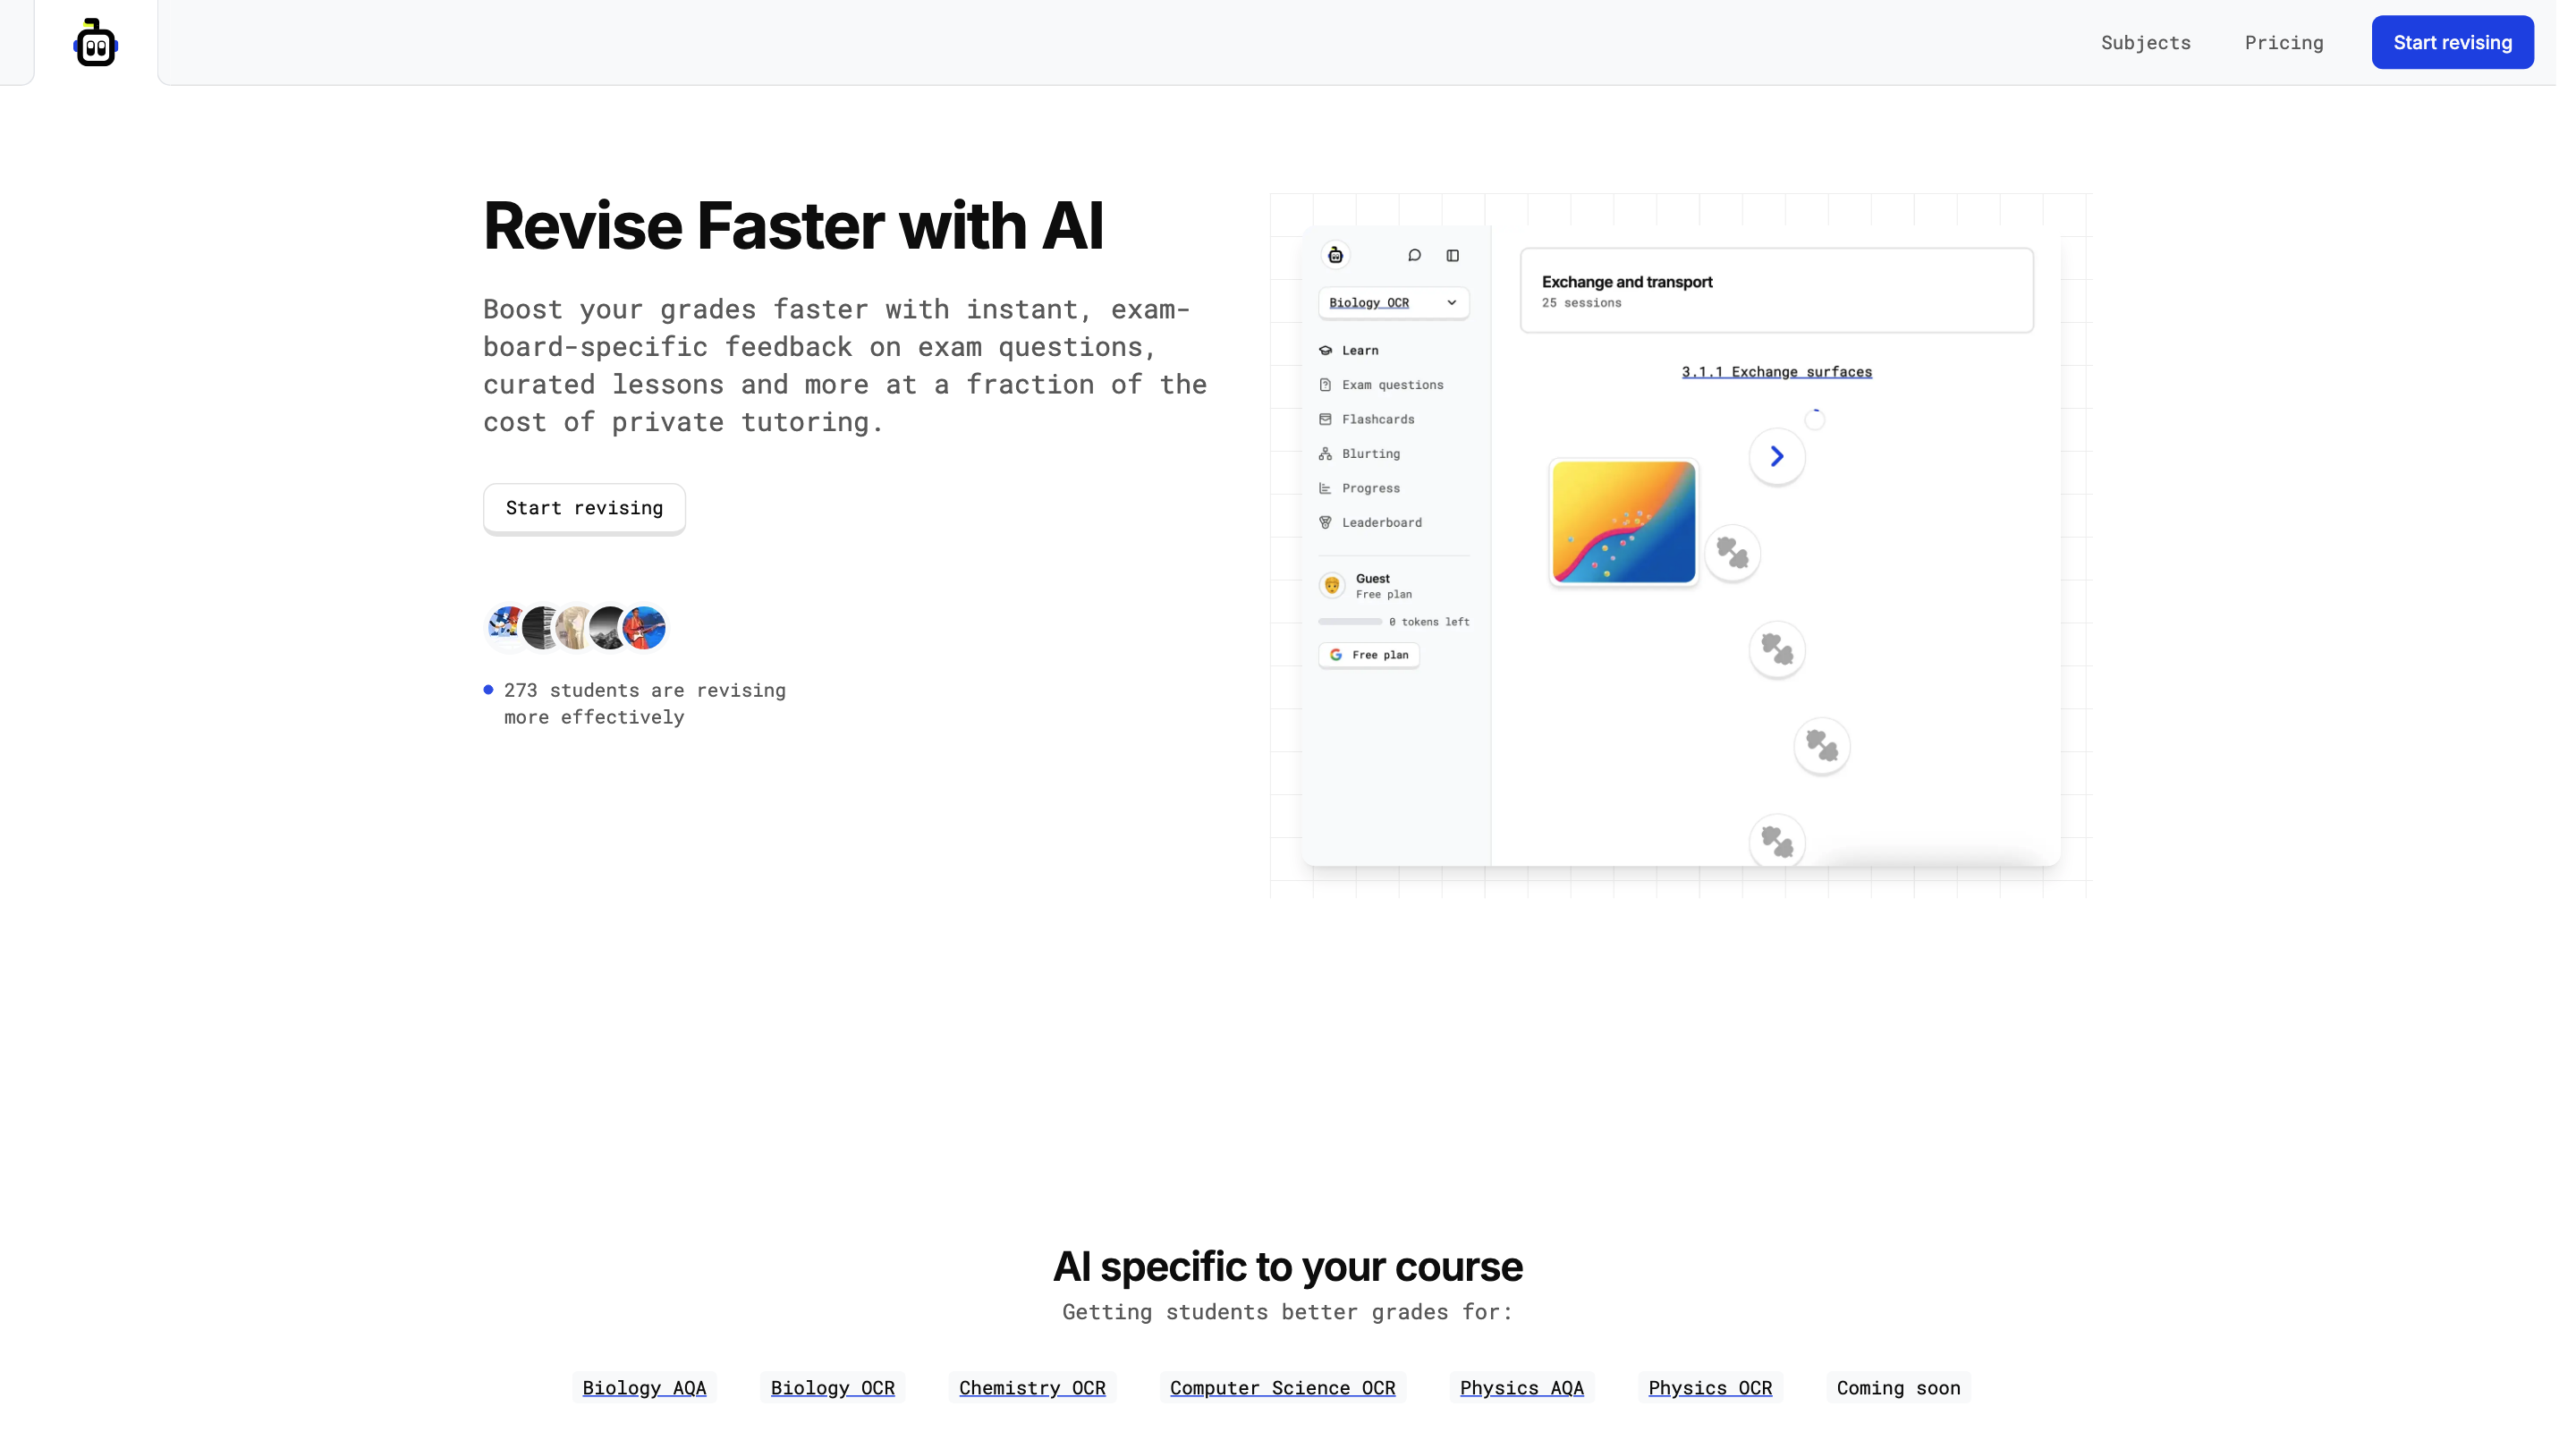
Task: Open the Pricing page
Action: 2284,42
